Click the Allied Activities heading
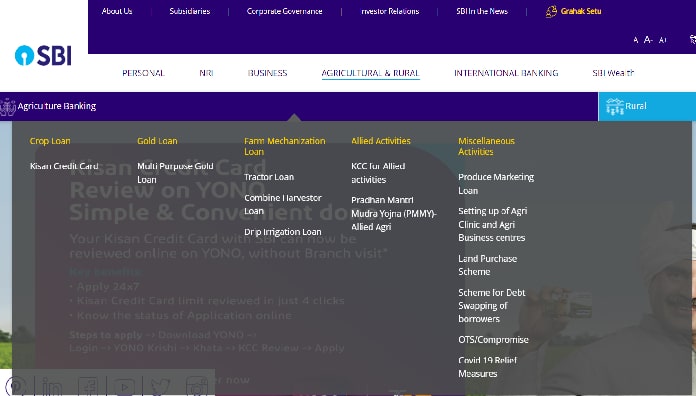The image size is (696, 396). [381, 141]
